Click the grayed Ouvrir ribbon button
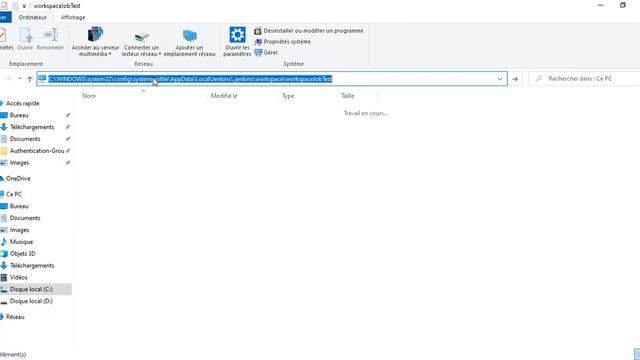Image resolution: width=640 pixels, height=360 pixels. click(x=25, y=40)
